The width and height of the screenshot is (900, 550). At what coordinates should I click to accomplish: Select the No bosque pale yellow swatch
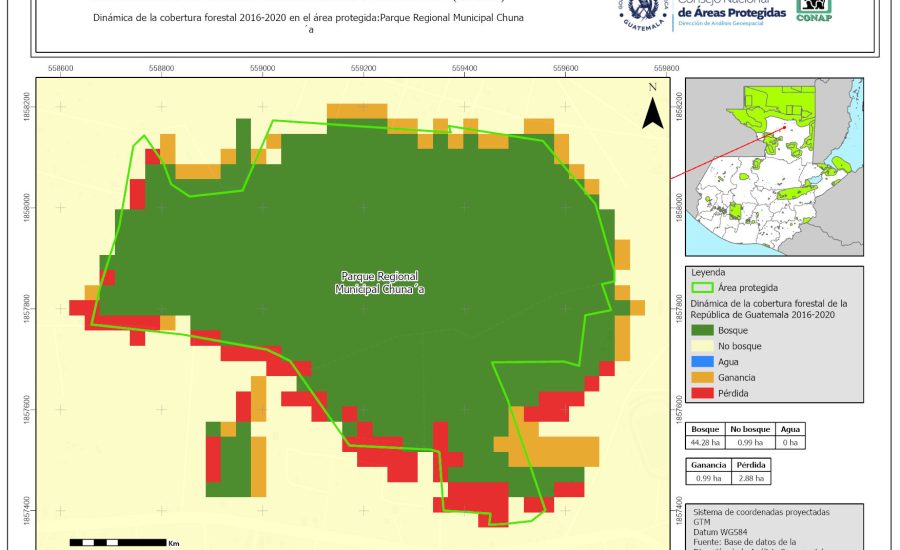(x=701, y=346)
